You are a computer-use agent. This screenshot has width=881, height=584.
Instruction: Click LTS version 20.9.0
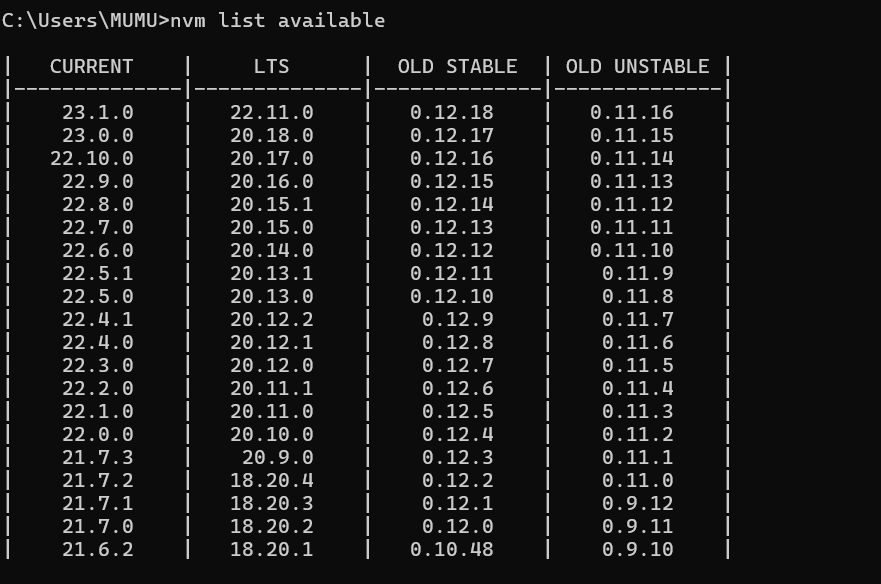coord(277,457)
